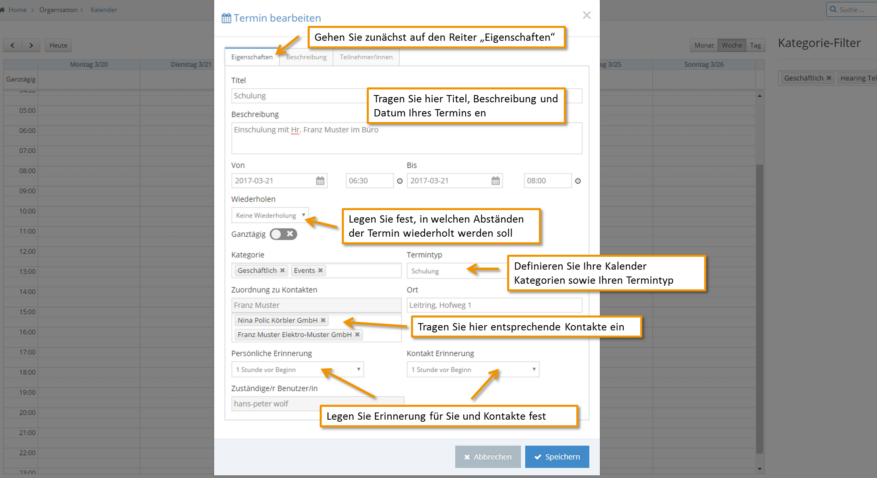Open the Bis date calendar picker icon
The height and width of the screenshot is (478, 877).
point(496,181)
